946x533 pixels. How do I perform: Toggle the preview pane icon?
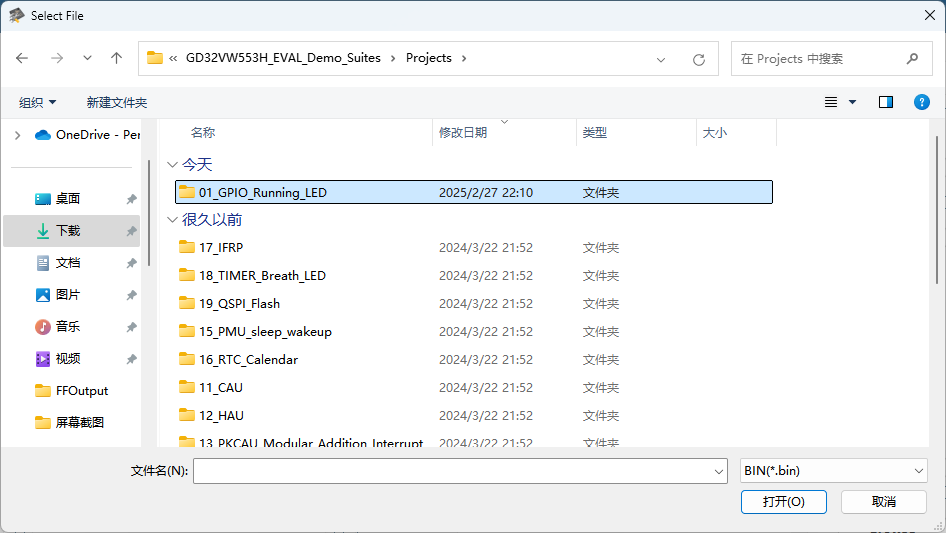coord(885,102)
